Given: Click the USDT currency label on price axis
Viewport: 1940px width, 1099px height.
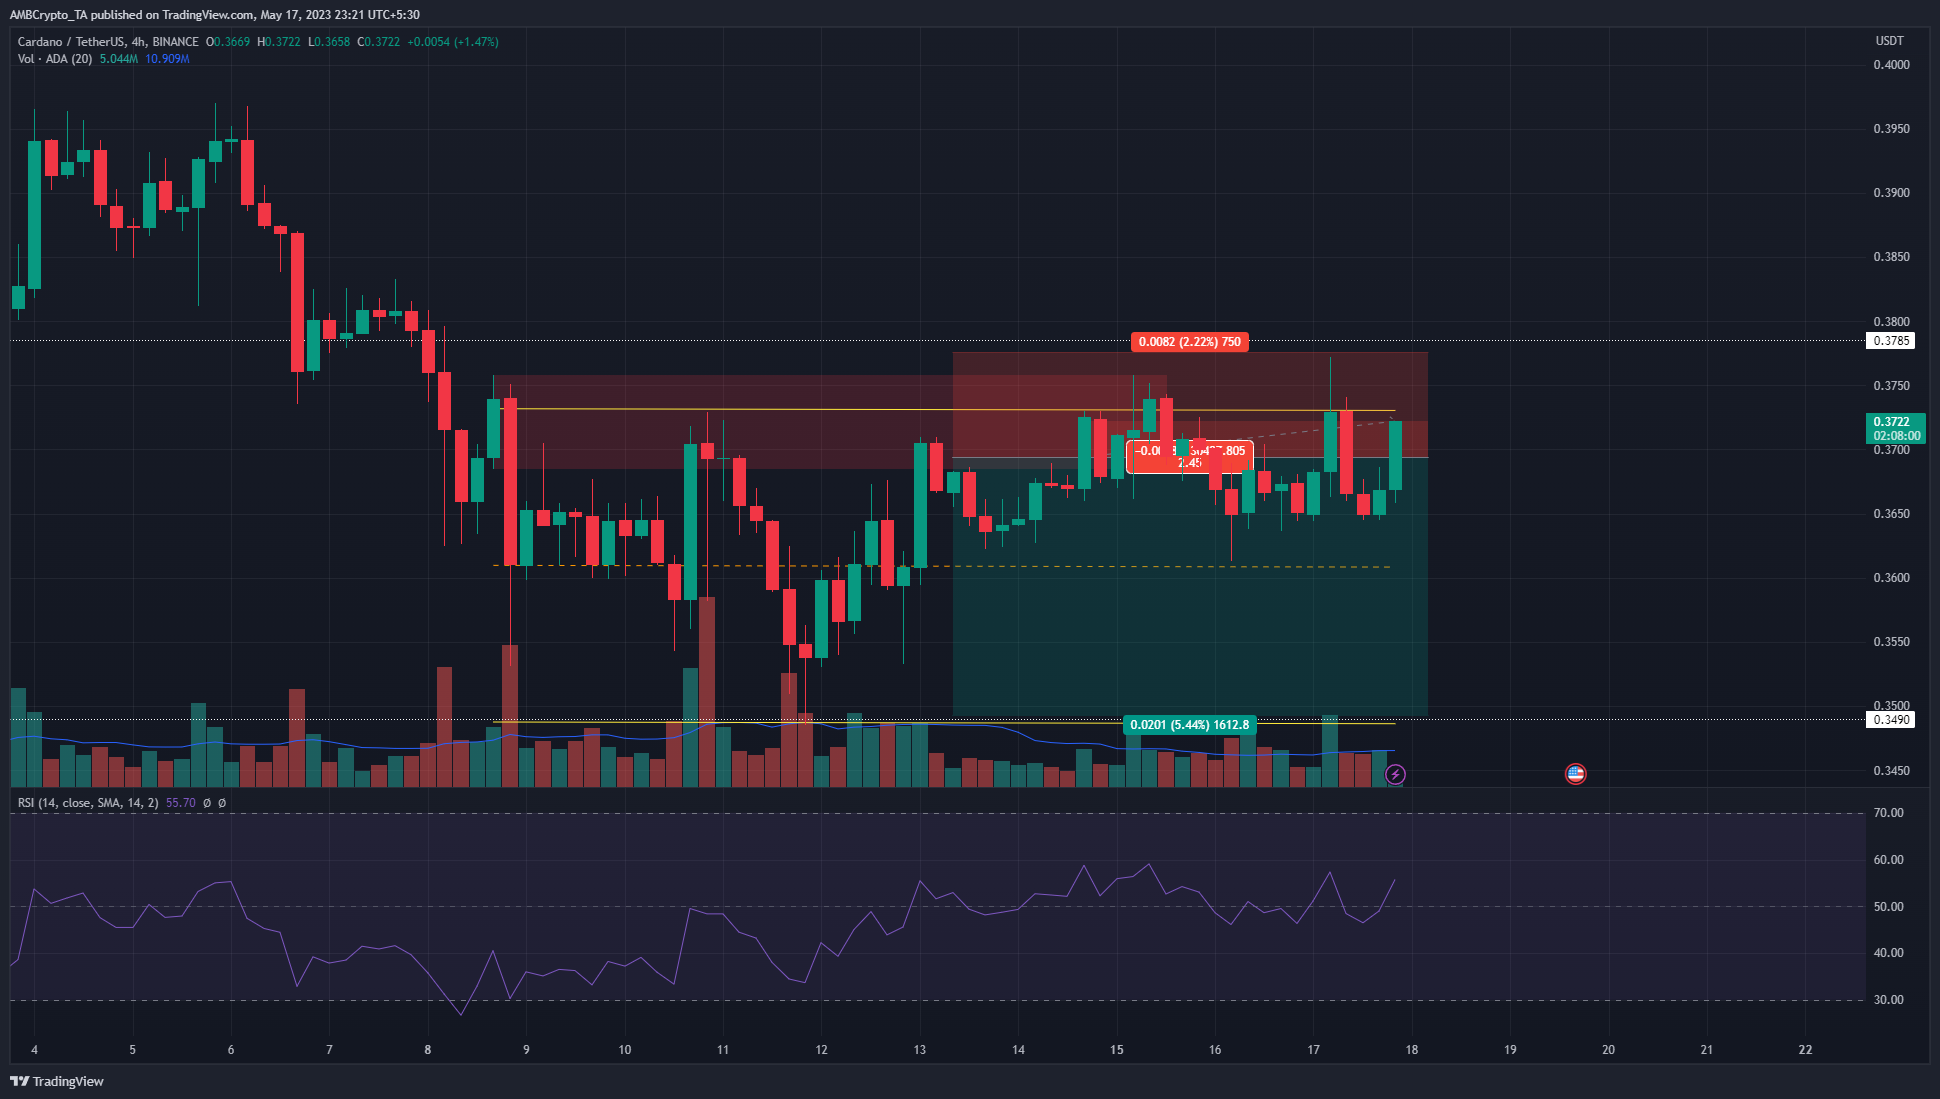Looking at the screenshot, I should (x=1889, y=41).
